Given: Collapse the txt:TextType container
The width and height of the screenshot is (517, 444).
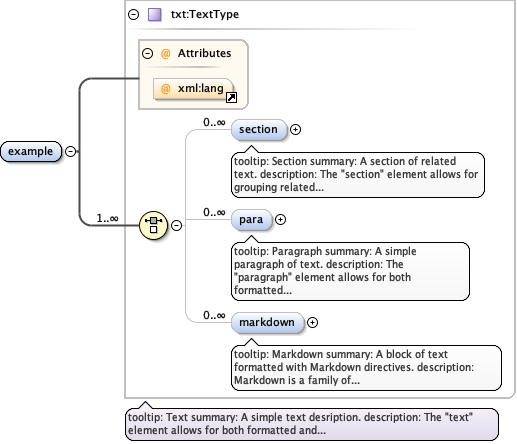Looking at the screenshot, I should (134, 15).
